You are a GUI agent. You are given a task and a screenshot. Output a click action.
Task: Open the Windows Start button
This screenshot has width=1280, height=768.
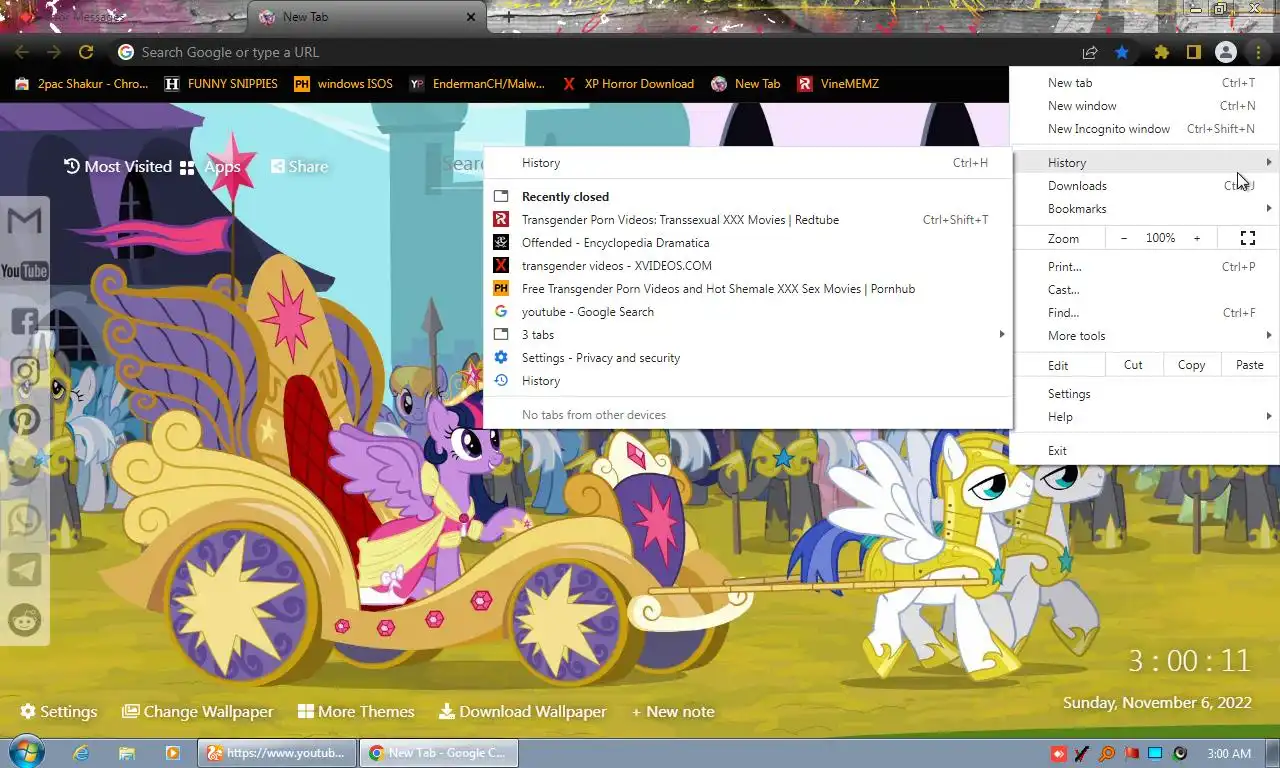tap(26, 753)
